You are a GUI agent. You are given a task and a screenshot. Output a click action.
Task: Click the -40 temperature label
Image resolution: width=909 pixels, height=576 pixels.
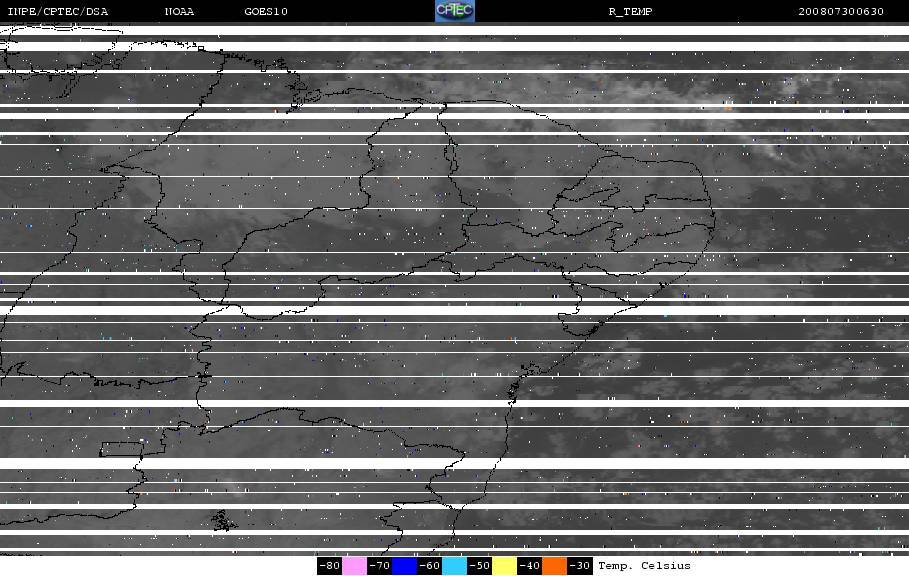pos(529,566)
